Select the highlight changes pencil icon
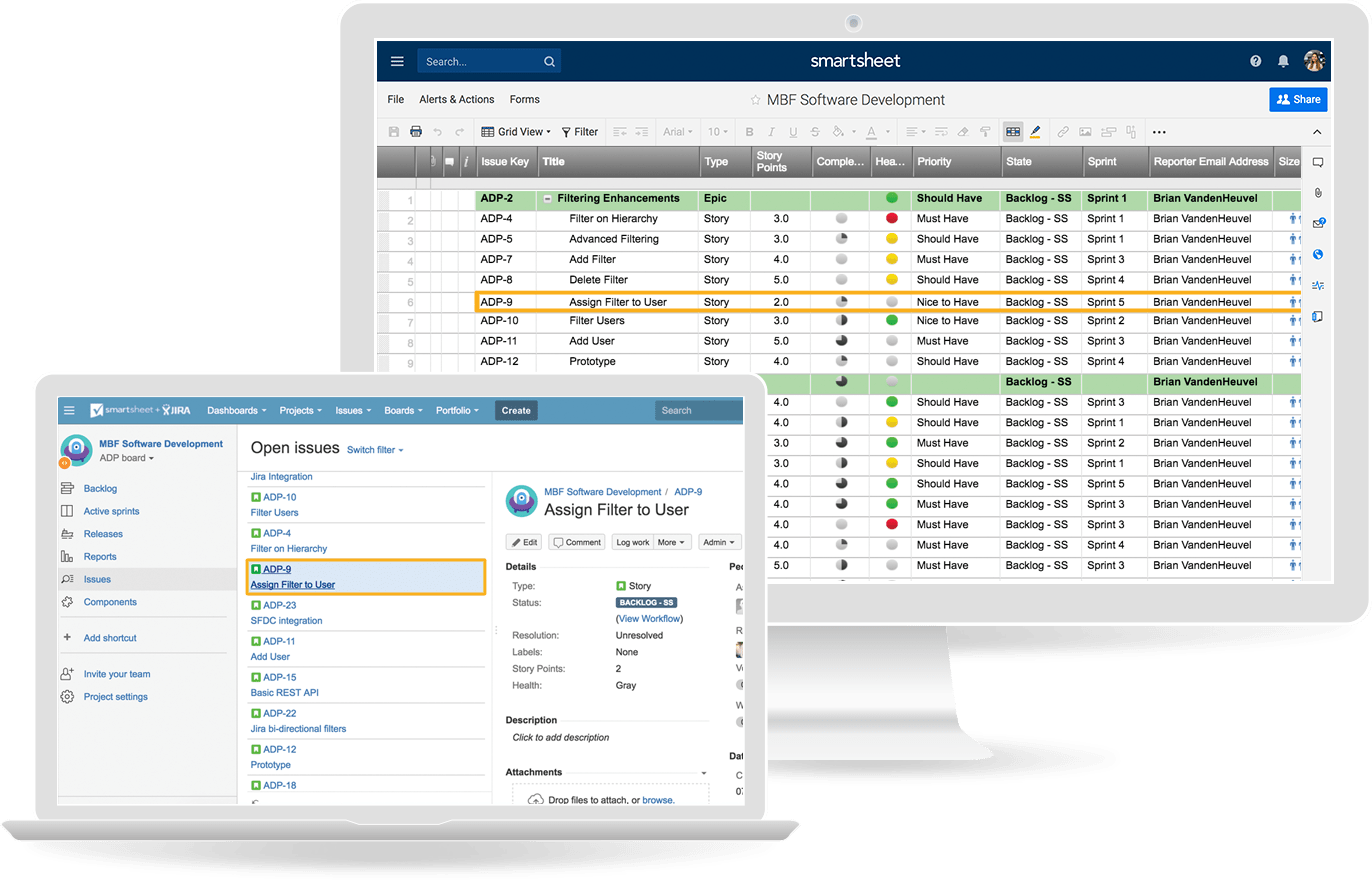Viewport: 1372px width, 880px height. pyautogui.click(x=1035, y=132)
